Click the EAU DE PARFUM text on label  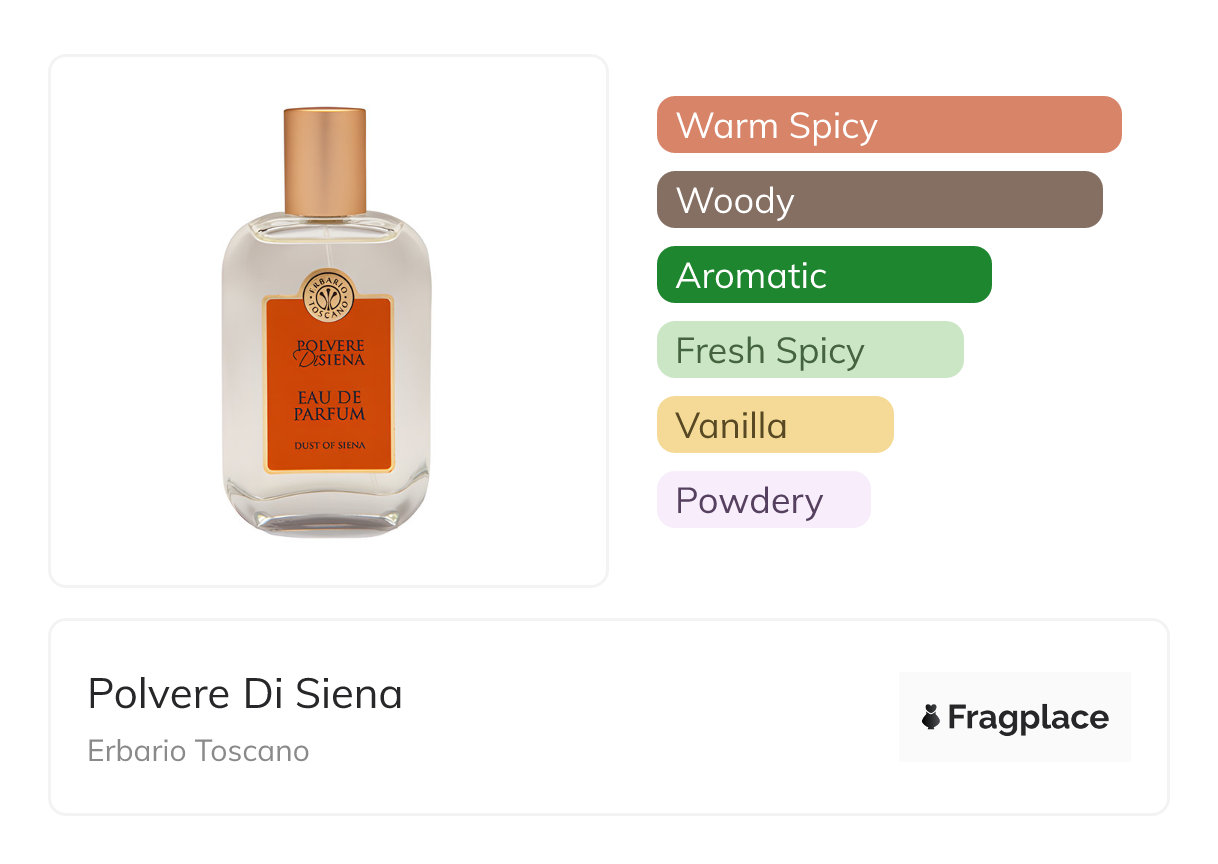coord(329,405)
